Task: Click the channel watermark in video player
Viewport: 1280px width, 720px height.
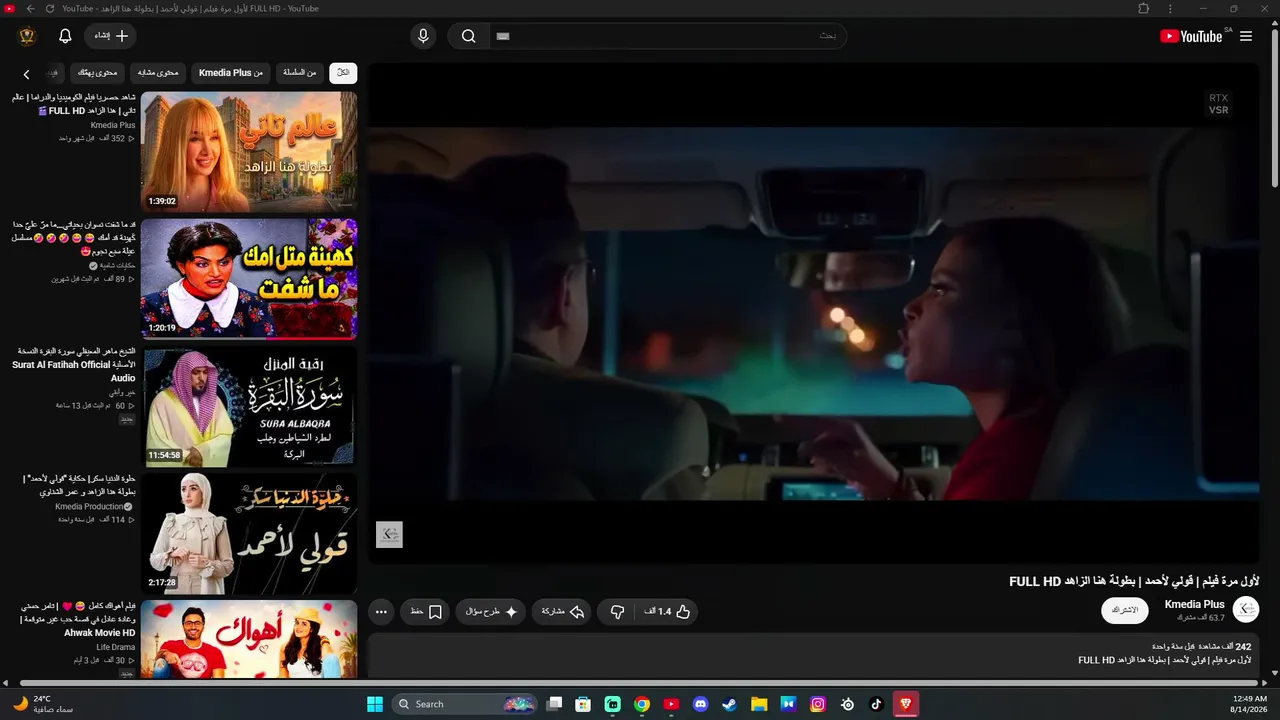Action: point(389,534)
